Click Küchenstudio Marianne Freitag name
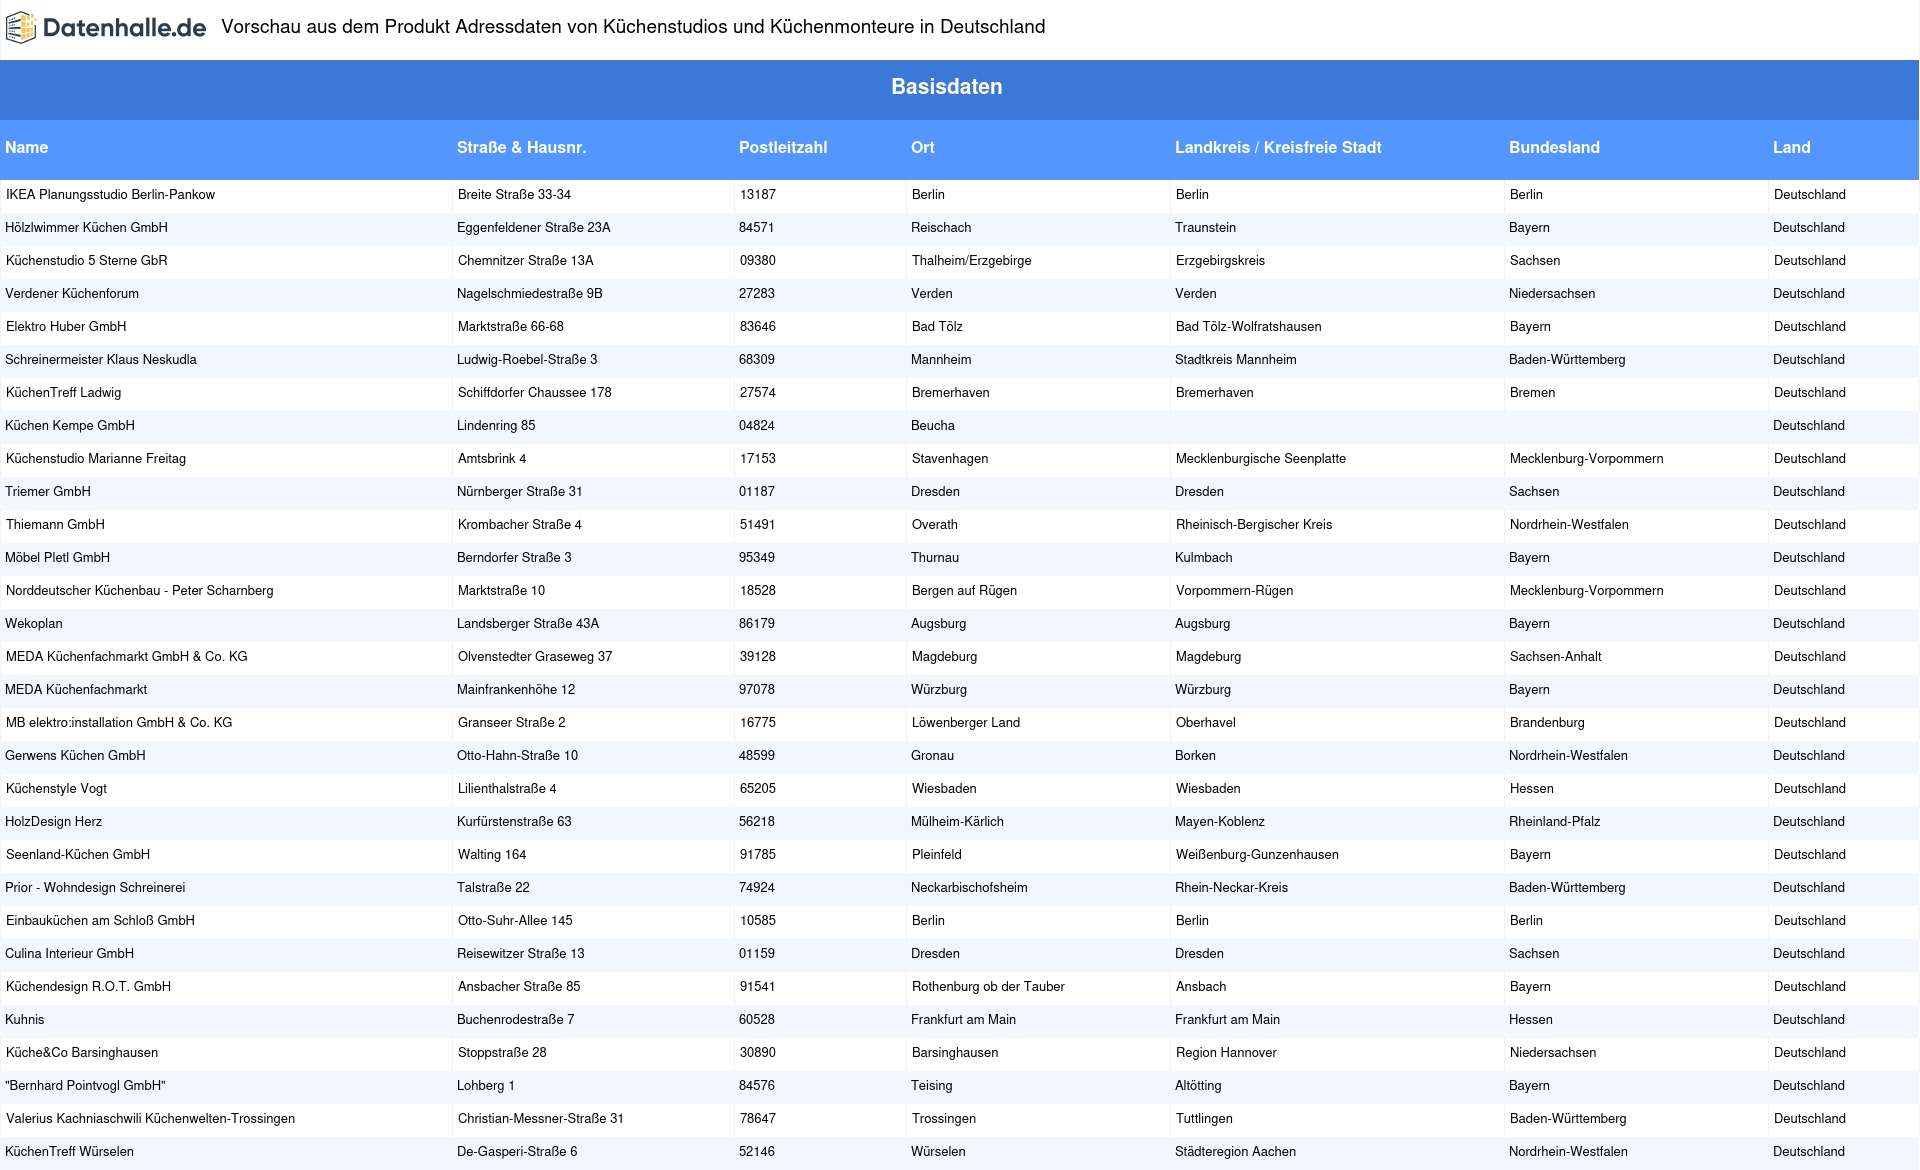 pos(96,459)
